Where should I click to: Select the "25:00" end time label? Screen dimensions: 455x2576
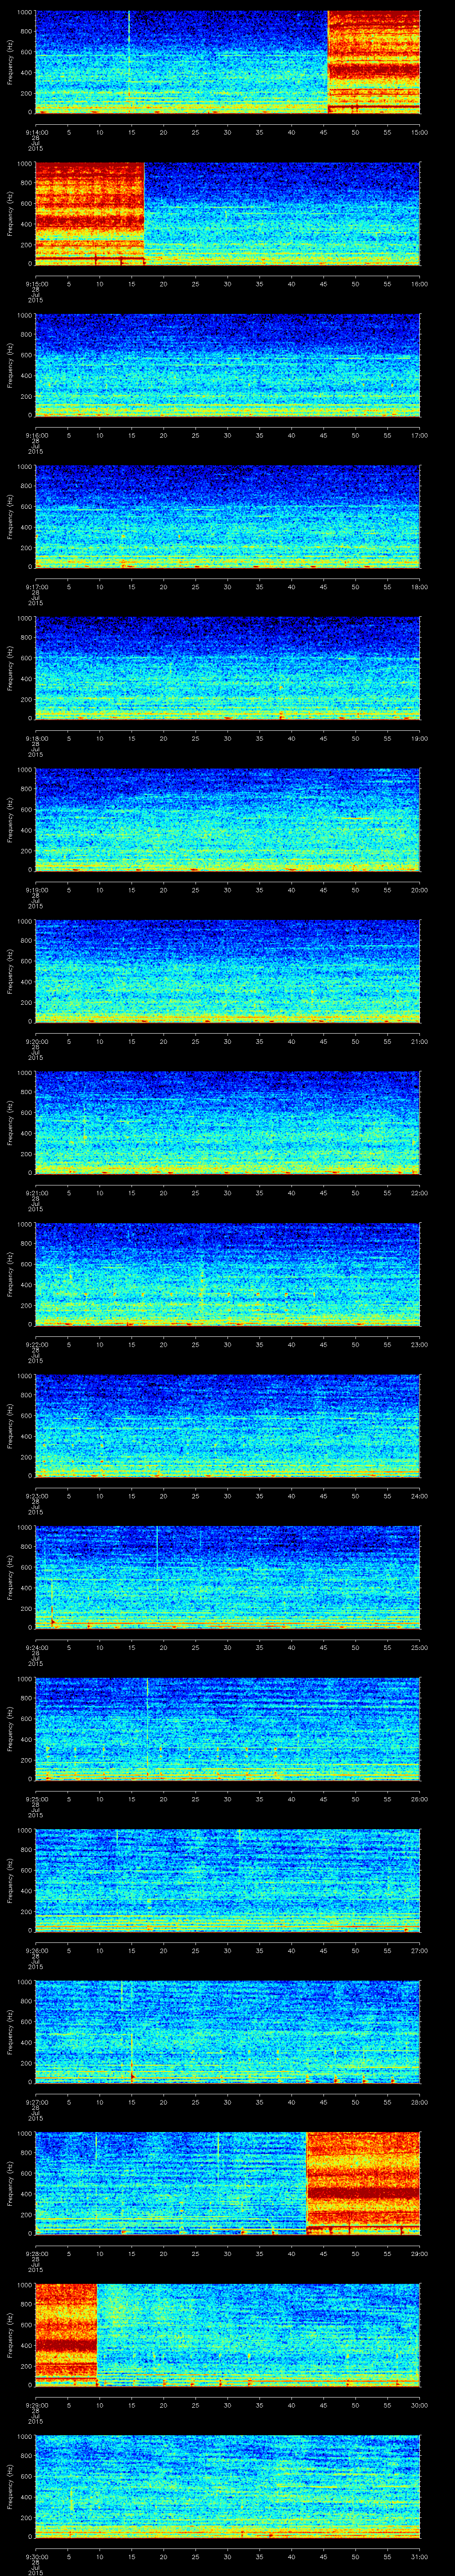point(420,1647)
